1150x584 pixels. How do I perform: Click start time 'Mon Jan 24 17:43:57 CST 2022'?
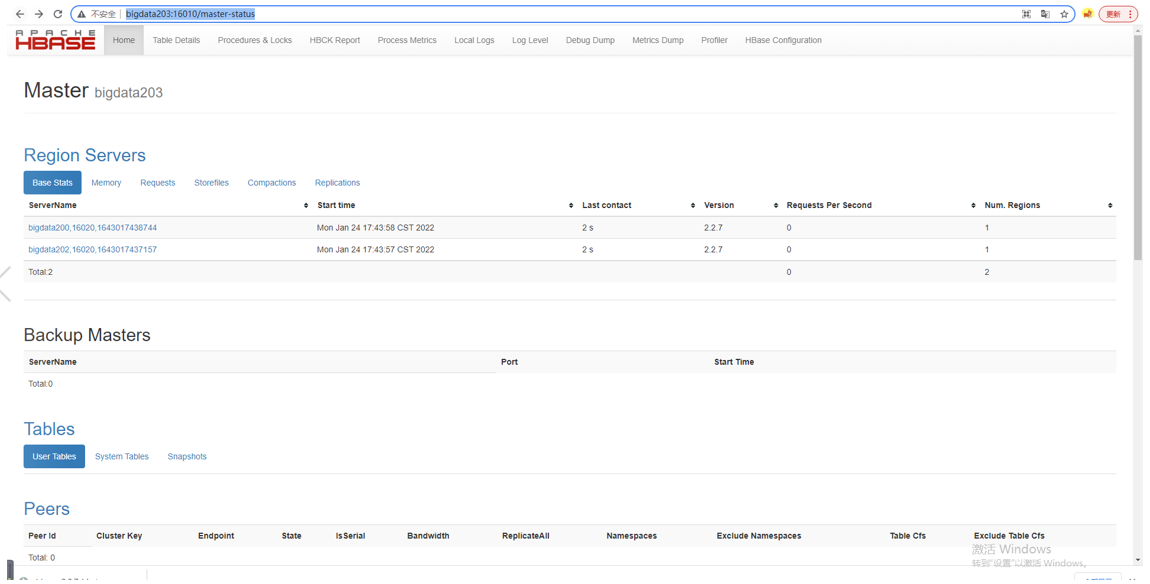[376, 249]
